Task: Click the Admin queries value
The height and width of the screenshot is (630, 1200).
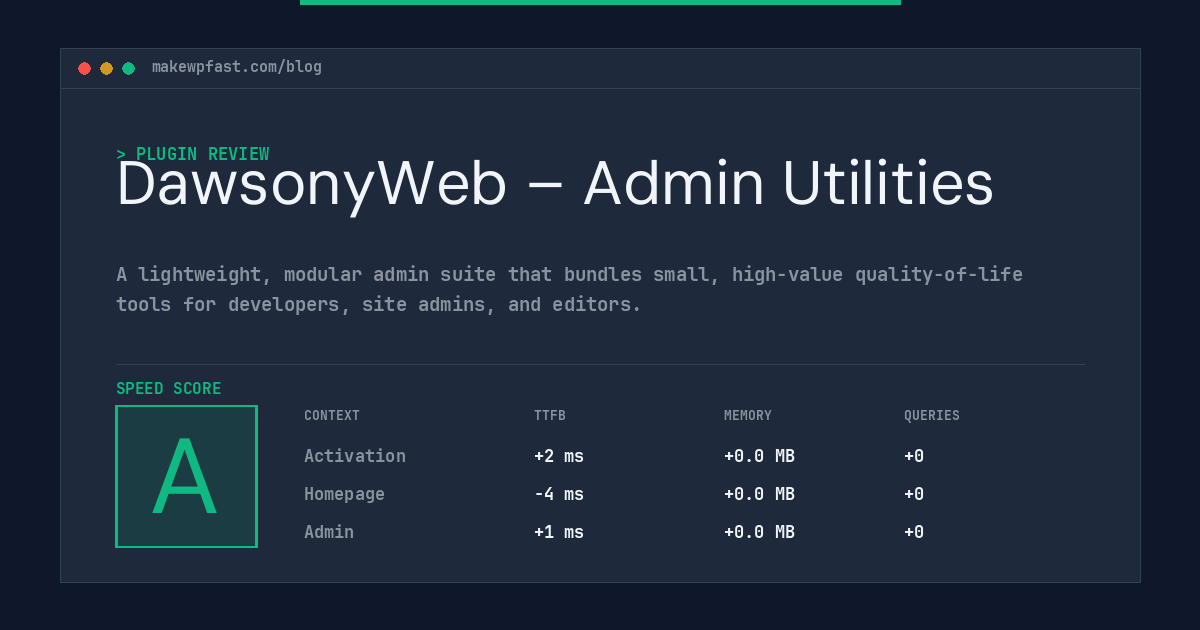Action: [914, 532]
